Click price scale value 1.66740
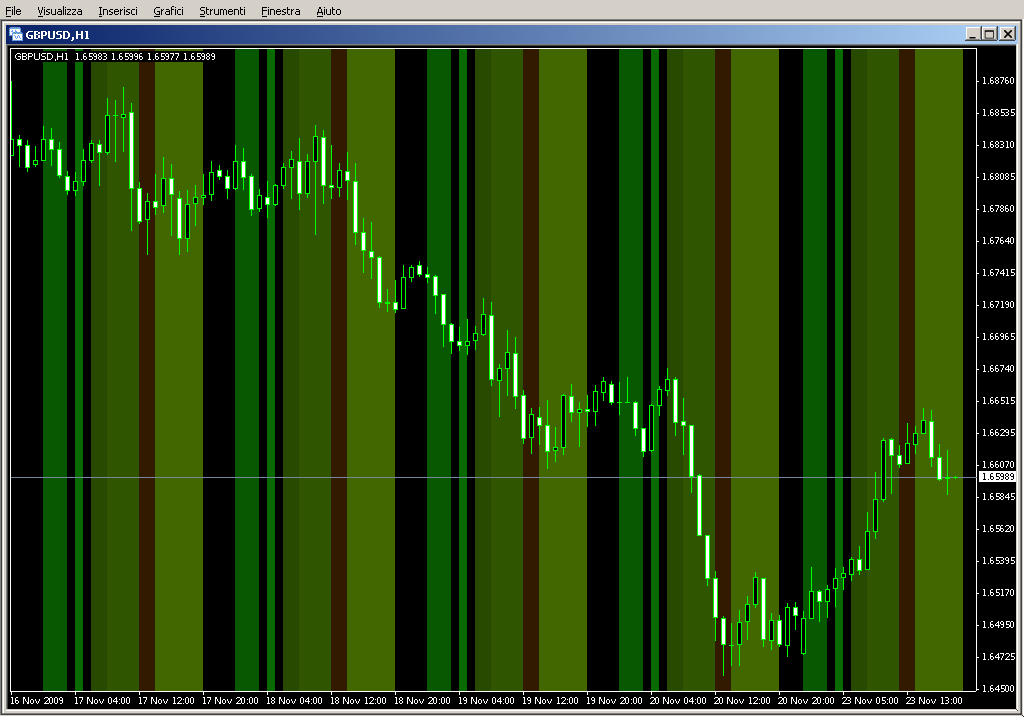Image resolution: width=1024 pixels, height=717 pixels. tap(999, 369)
